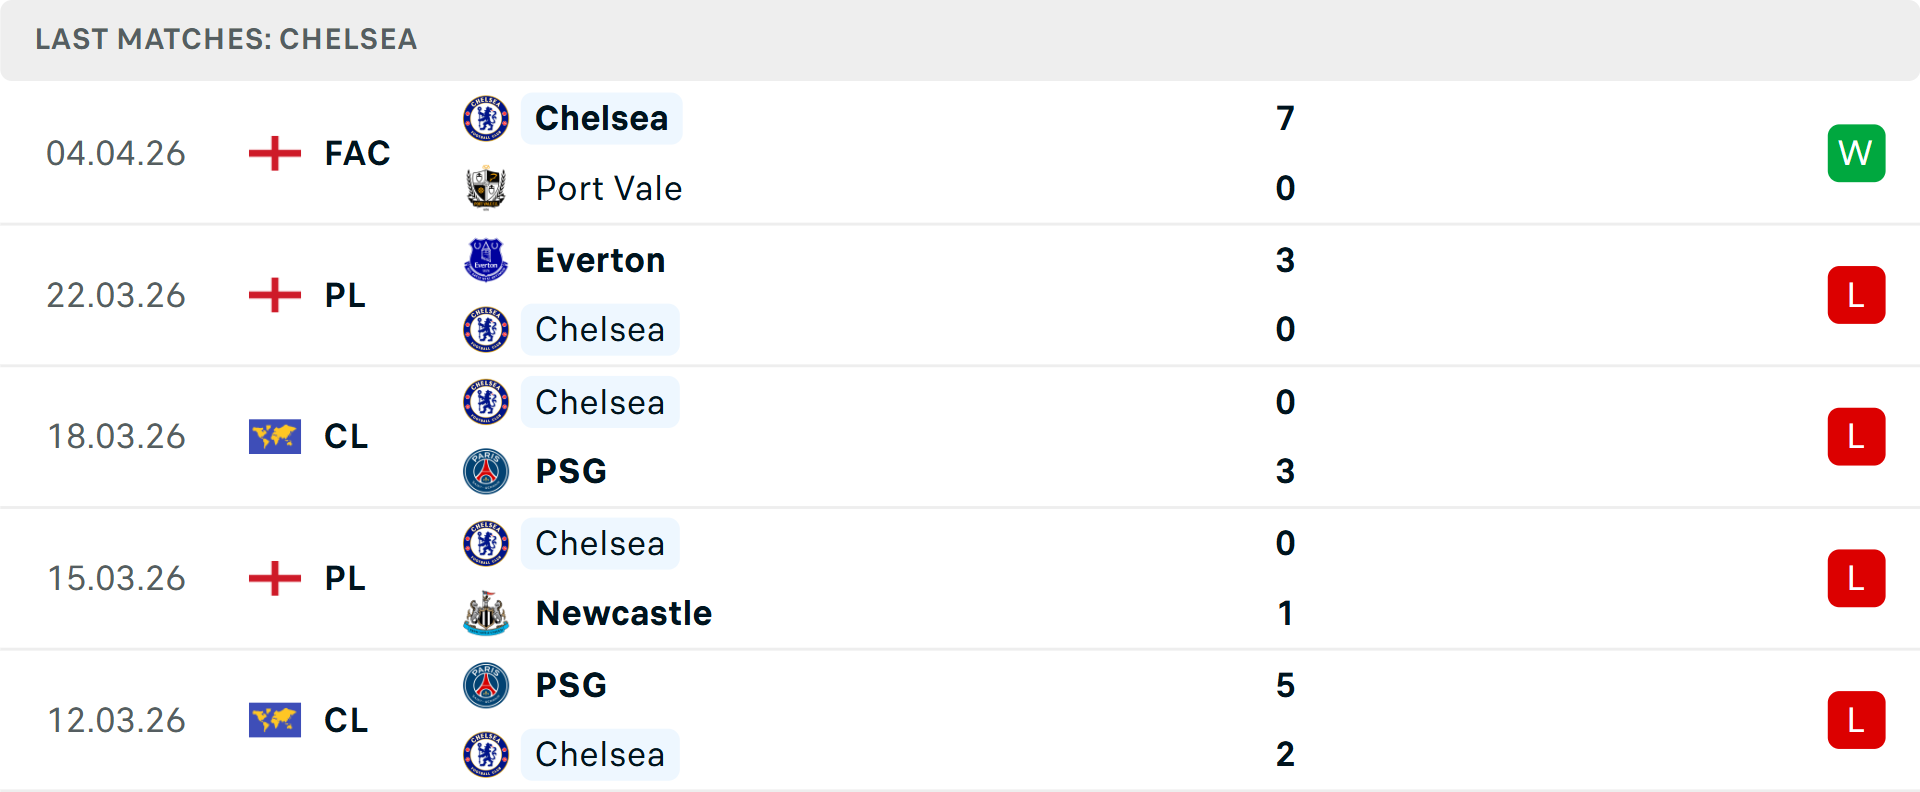
Task: Open PSG team link in 12.03.26 match
Action: [571, 685]
